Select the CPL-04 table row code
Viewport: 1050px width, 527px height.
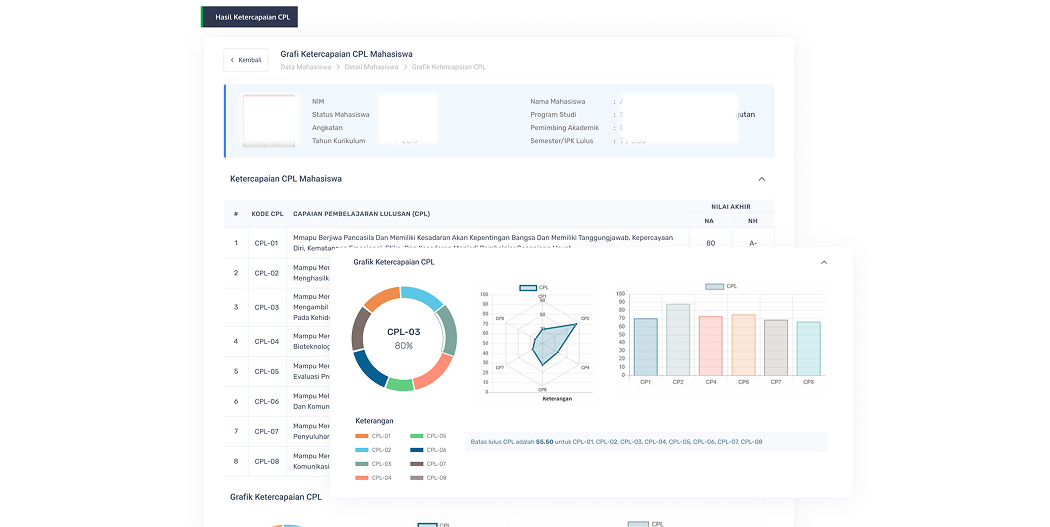267,342
